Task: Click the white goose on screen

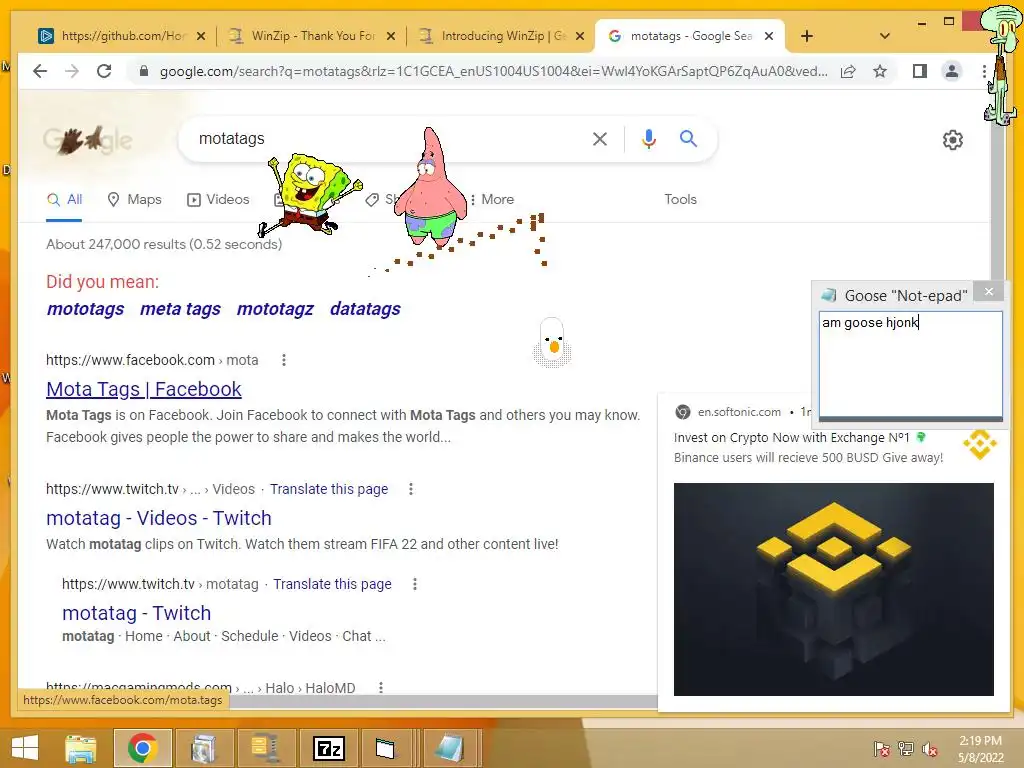Action: pos(552,342)
